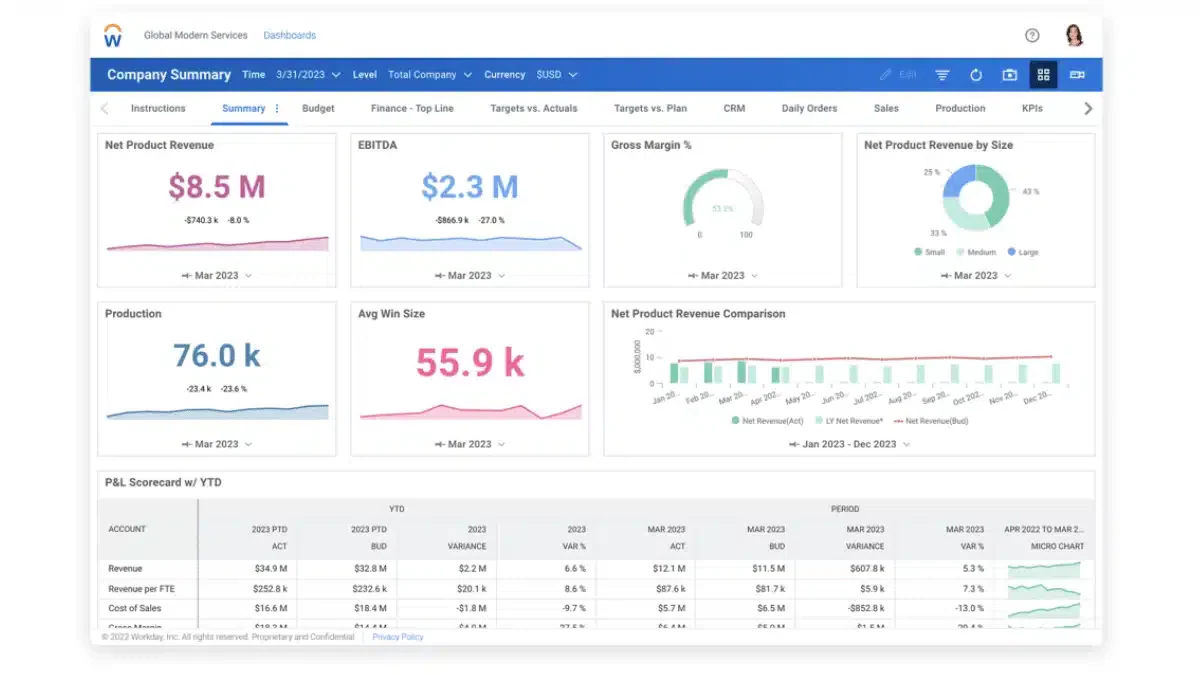
Task: Go to the Daily Orders tab
Action: pos(810,108)
